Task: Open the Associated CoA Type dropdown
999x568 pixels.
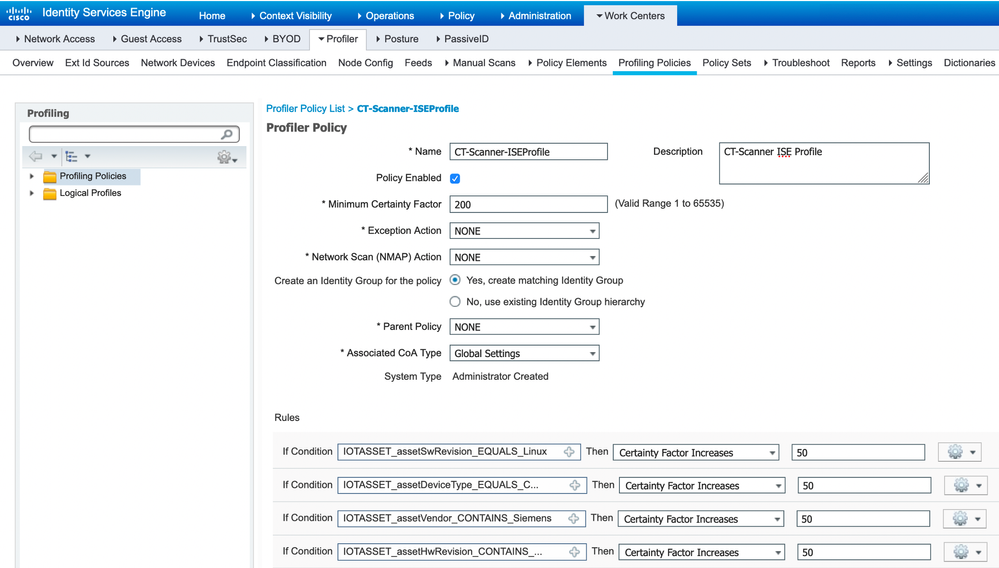Action: pos(524,353)
